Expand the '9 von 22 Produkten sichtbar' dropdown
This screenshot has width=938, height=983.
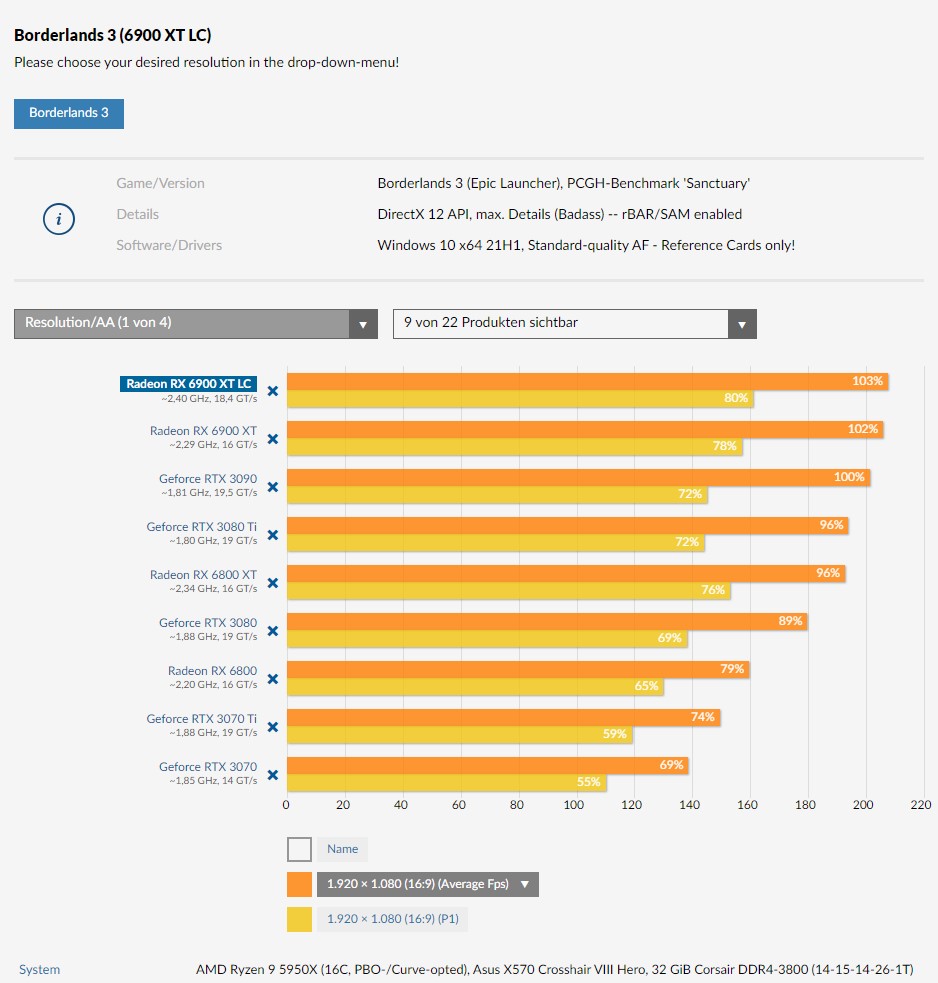[x=574, y=323]
